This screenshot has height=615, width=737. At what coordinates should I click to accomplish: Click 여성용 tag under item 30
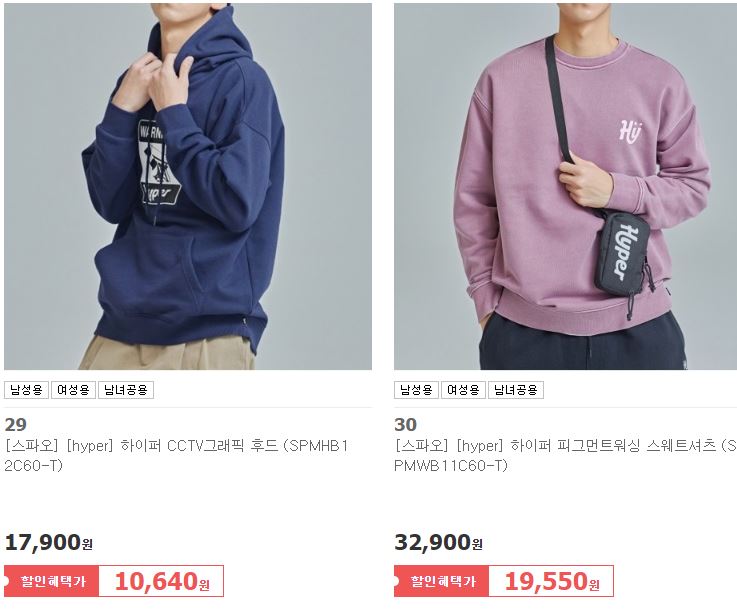click(463, 390)
